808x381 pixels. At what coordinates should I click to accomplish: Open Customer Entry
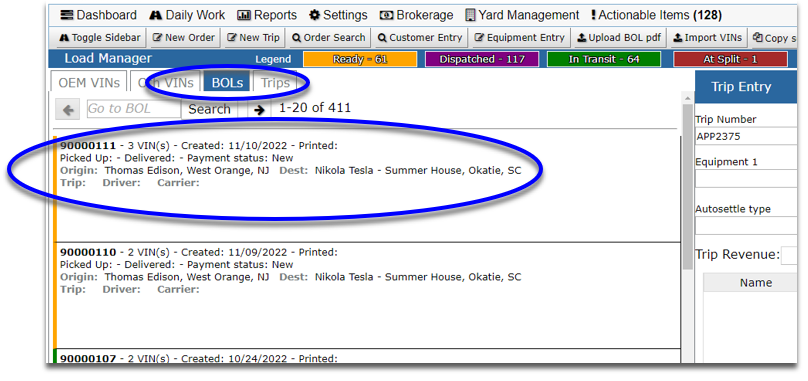419,38
